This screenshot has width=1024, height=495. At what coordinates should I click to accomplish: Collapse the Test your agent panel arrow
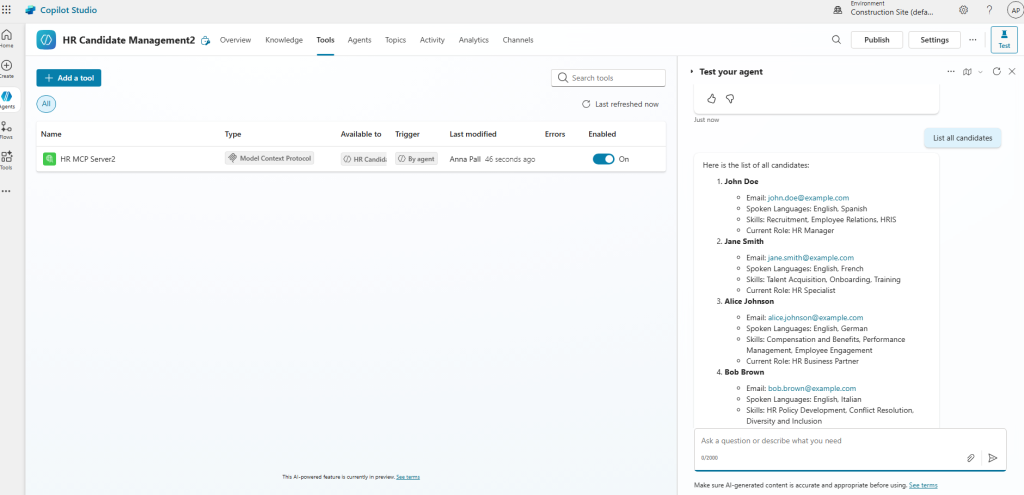click(x=691, y=72)
